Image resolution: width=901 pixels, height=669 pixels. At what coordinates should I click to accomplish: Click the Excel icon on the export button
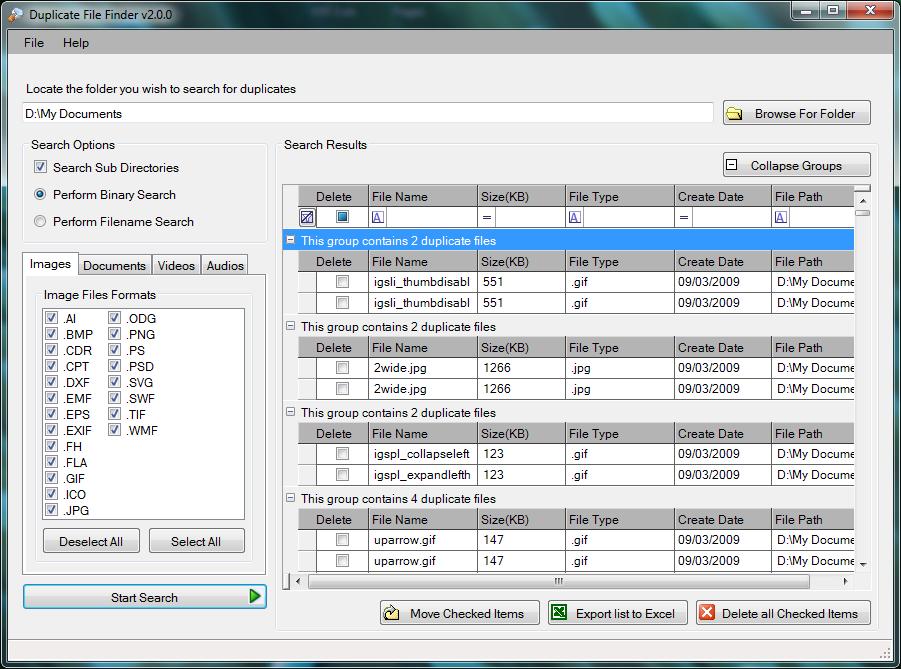(560, 613)
